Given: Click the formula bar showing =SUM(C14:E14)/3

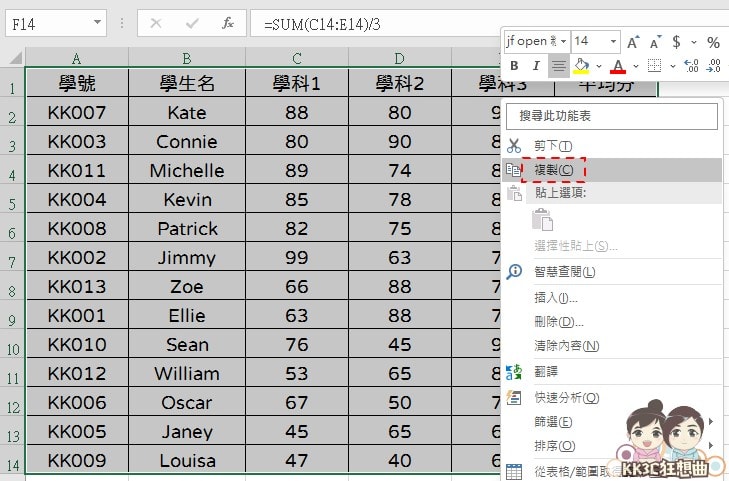Looking at the screenshot, I should pyautogui.click(x=380, y=21).
